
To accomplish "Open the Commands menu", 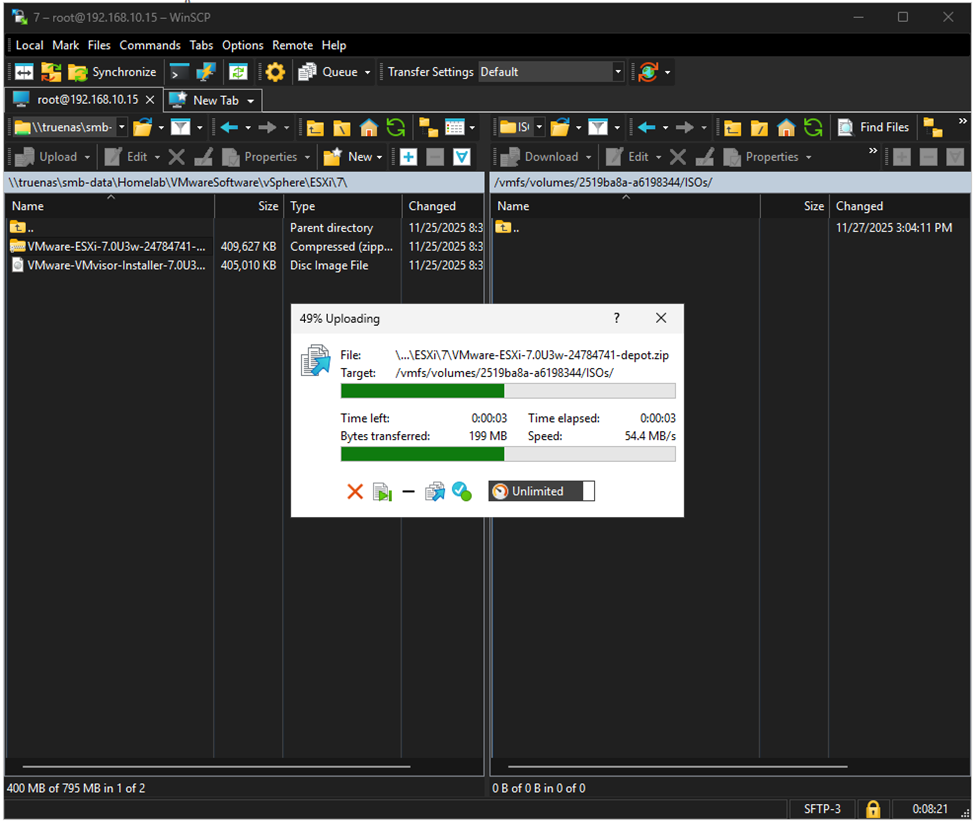I will pos(150,45).
